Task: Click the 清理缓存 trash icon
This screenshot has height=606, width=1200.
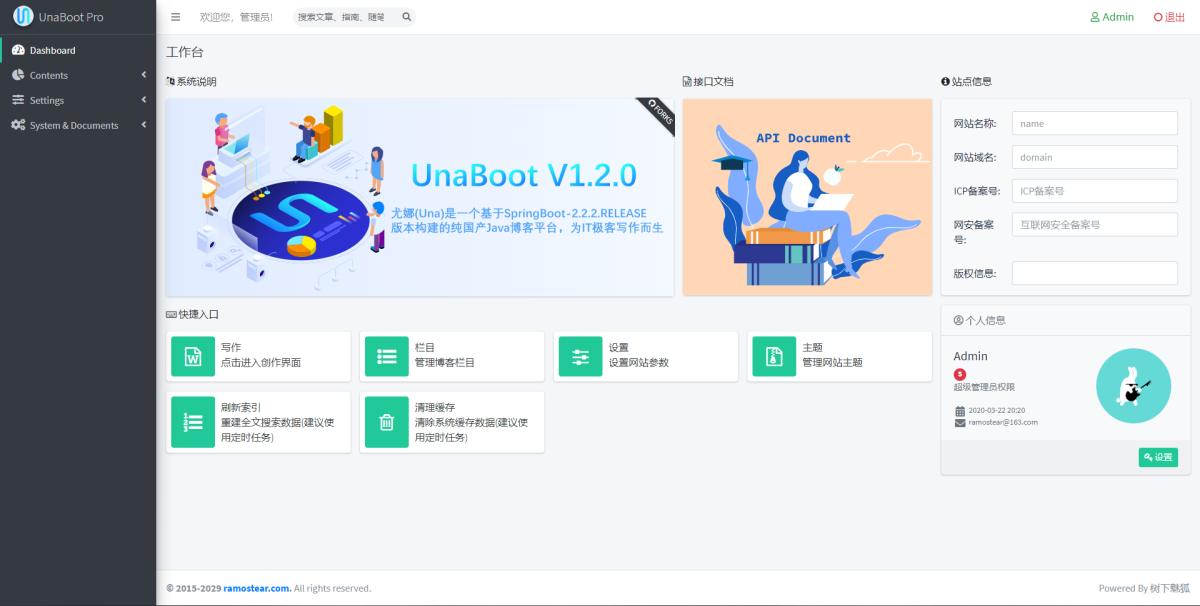Action: click(x=387, y=422)
